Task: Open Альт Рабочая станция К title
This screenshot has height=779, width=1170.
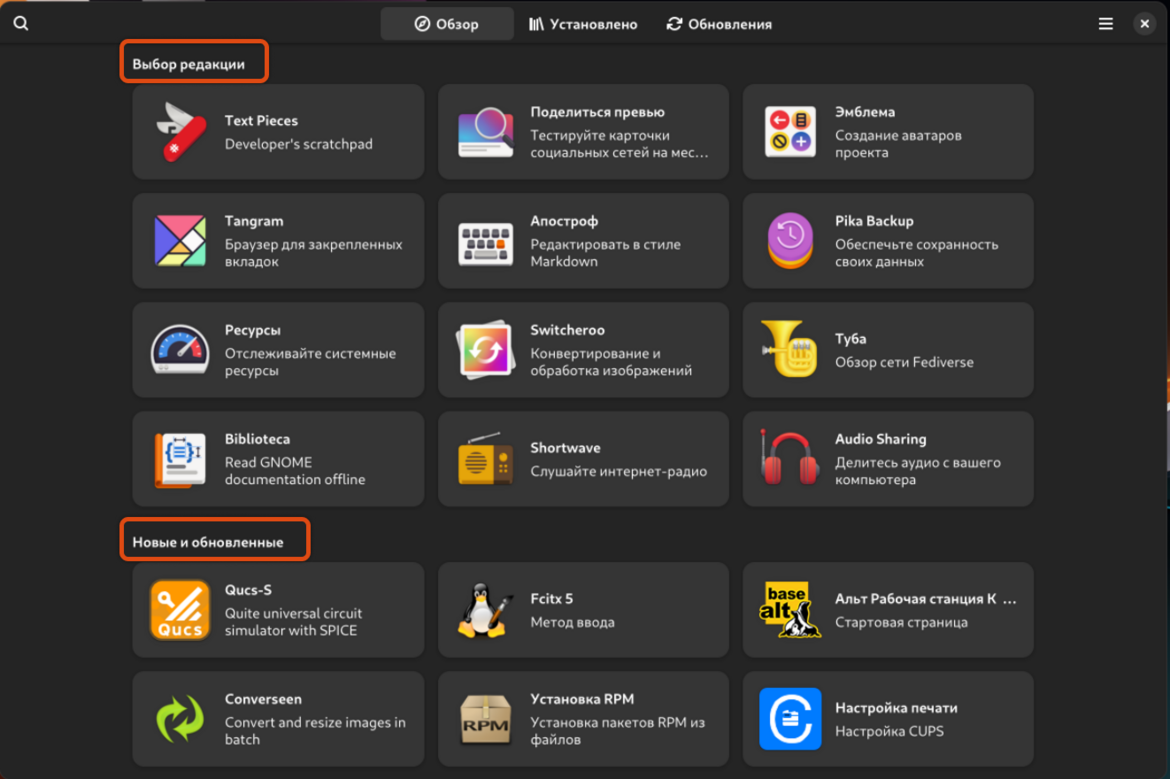Action: click(x=925, y=598)
